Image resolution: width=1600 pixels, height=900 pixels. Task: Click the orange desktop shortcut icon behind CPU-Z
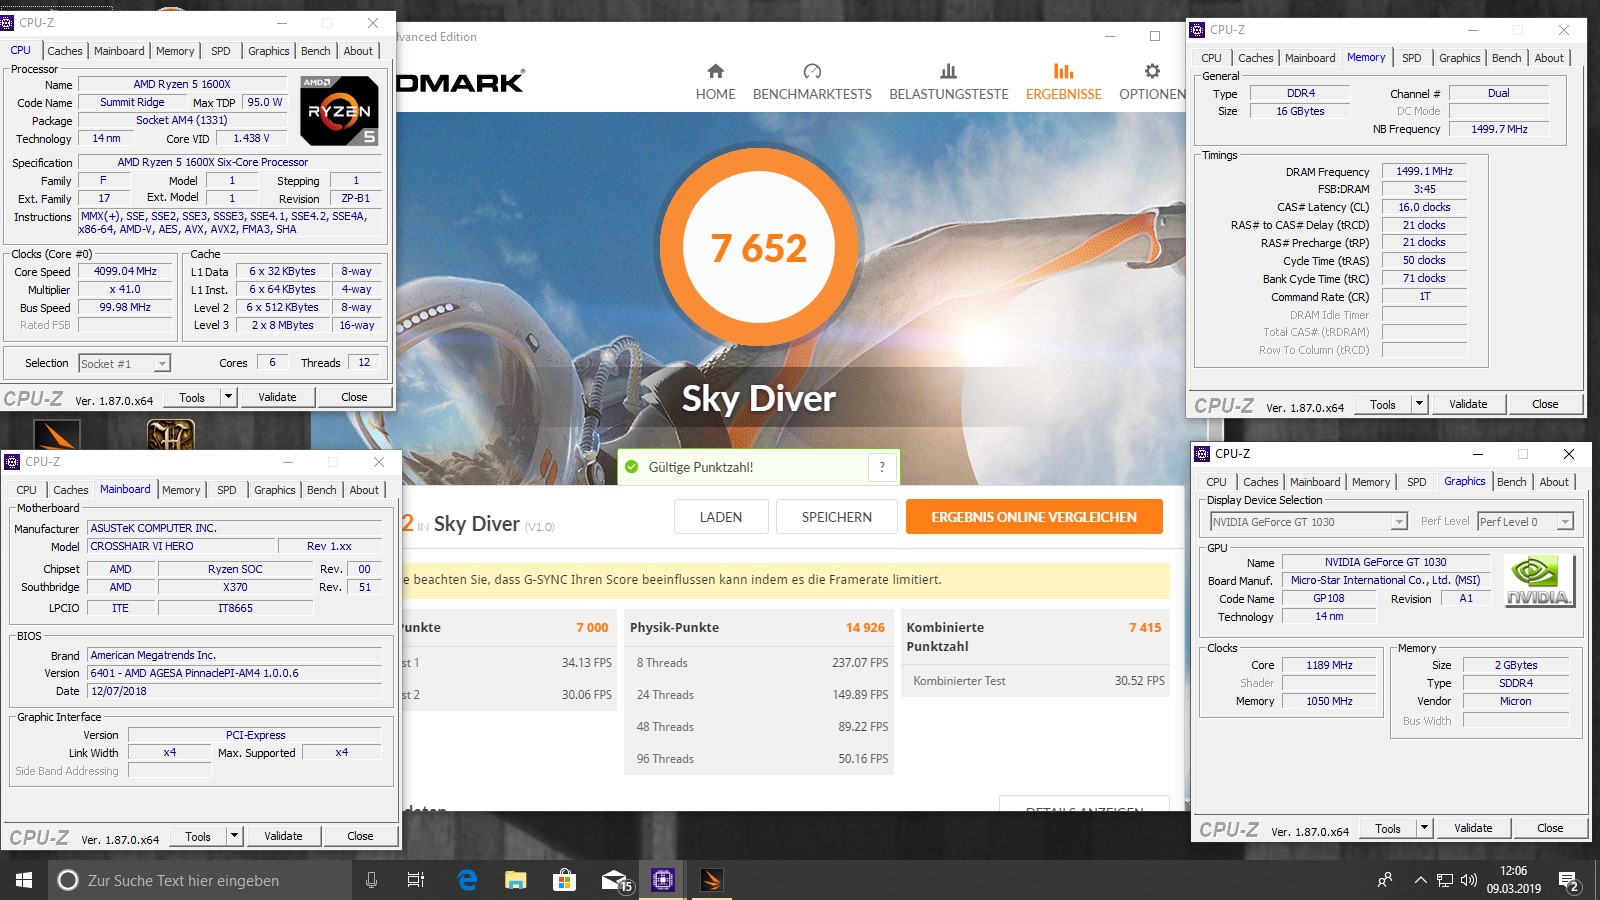pos(57,434)
